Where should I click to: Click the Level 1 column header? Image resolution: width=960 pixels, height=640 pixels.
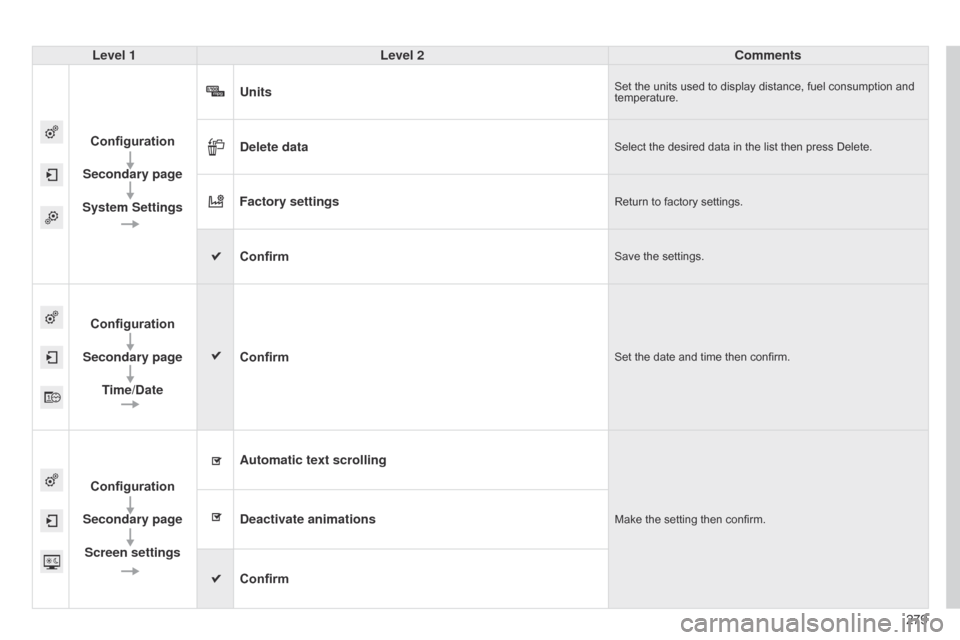point(114,55)
